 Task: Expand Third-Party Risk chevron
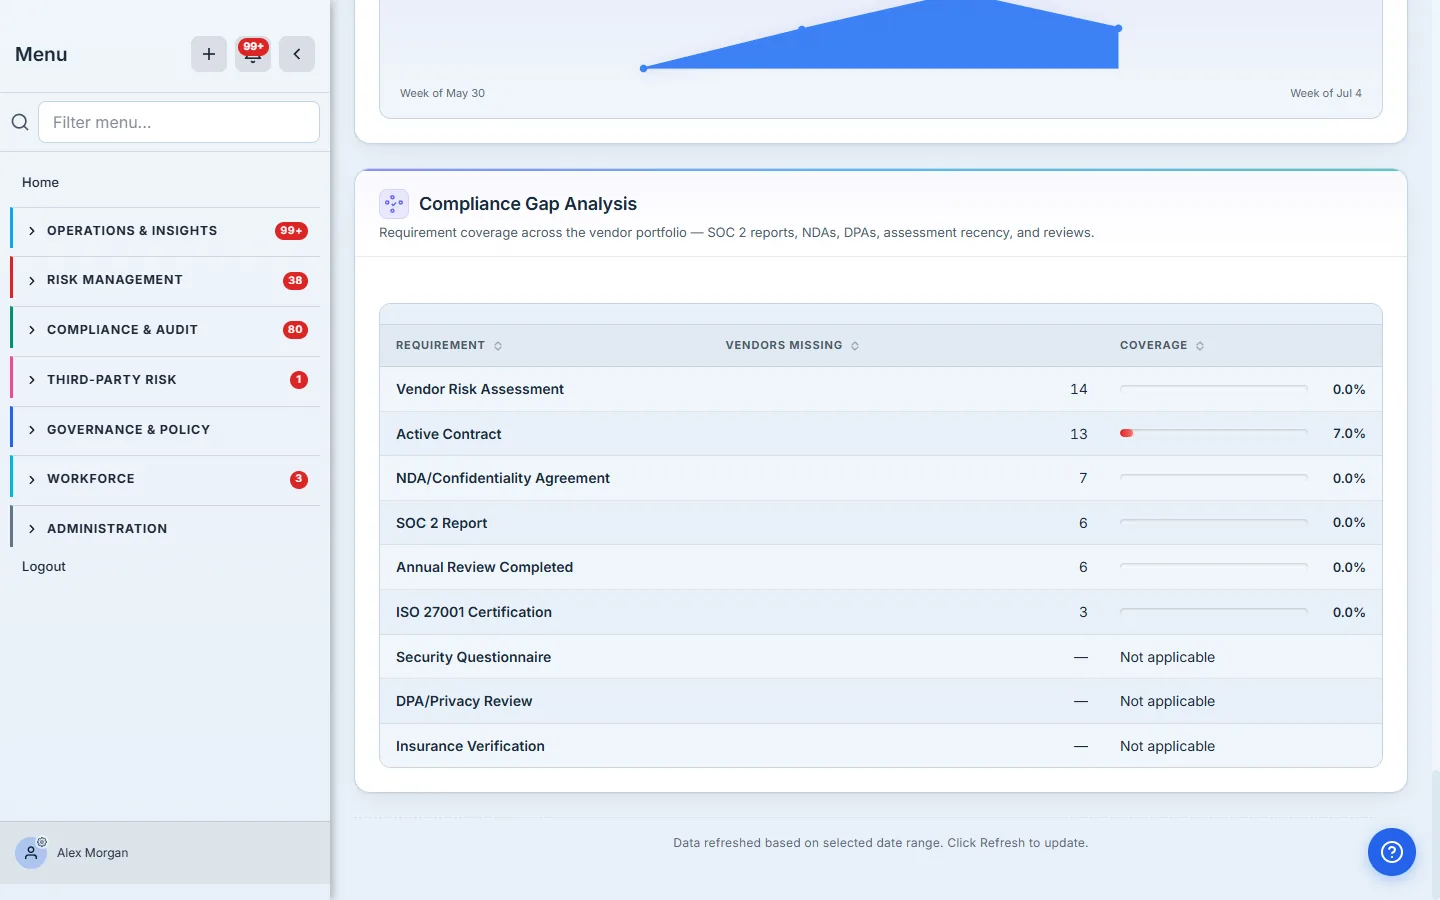point(32,380)
